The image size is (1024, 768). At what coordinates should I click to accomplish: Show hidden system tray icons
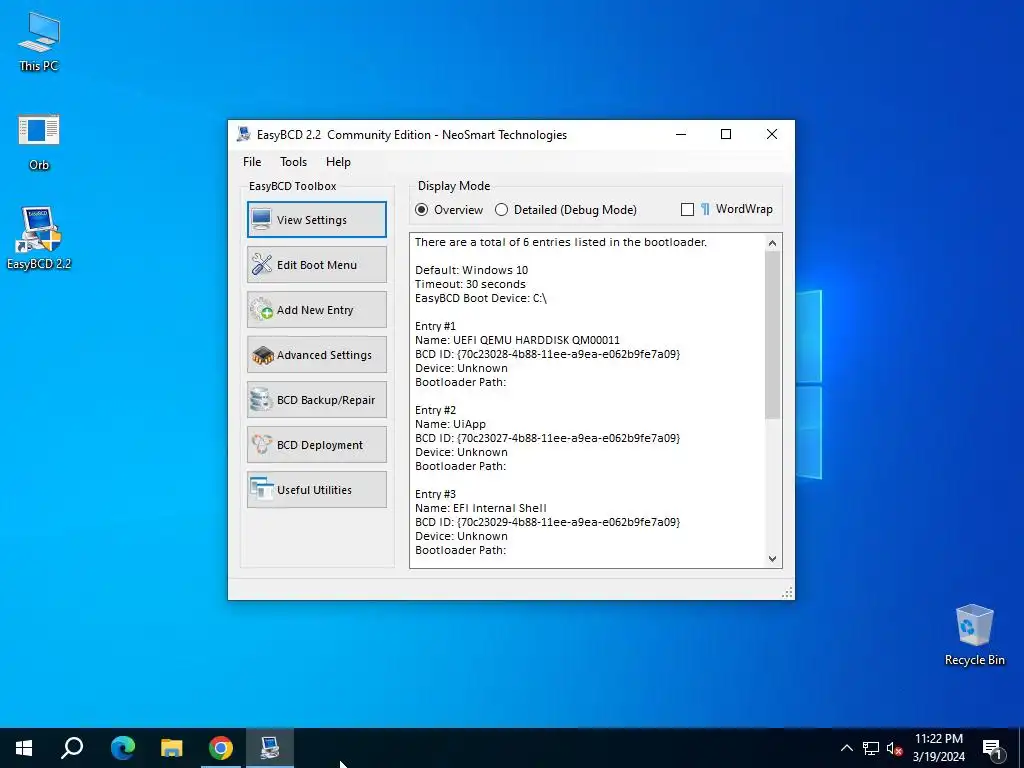(846, 748)
